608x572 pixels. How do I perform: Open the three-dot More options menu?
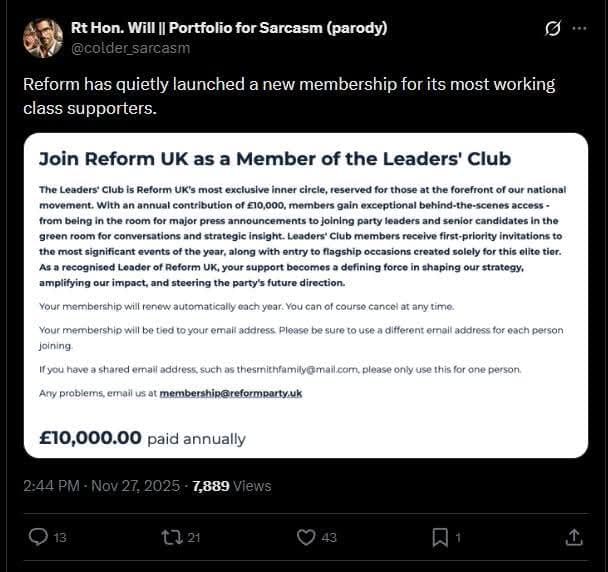580,29
